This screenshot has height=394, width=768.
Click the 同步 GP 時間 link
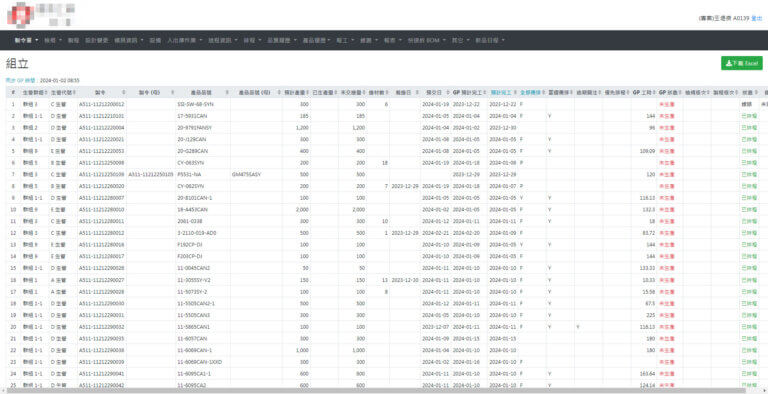point(21,80)
